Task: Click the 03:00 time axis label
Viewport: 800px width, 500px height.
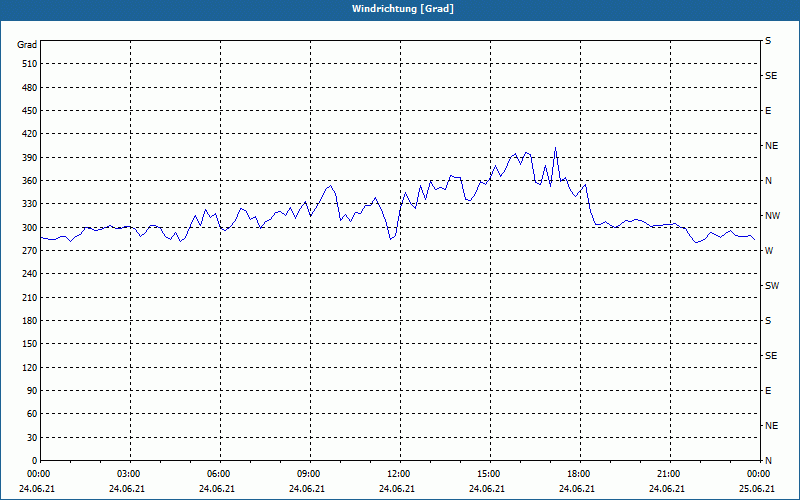Action: coord(128,473)
